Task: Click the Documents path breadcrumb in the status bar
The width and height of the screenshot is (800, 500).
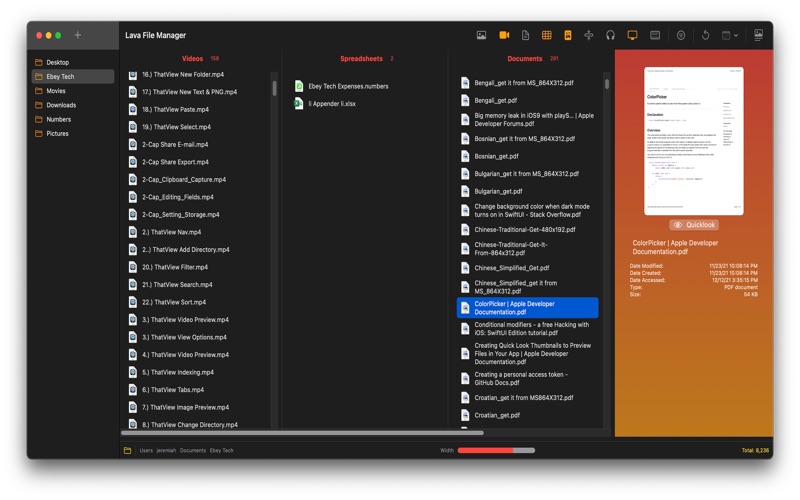Action: tap(193, 451)
